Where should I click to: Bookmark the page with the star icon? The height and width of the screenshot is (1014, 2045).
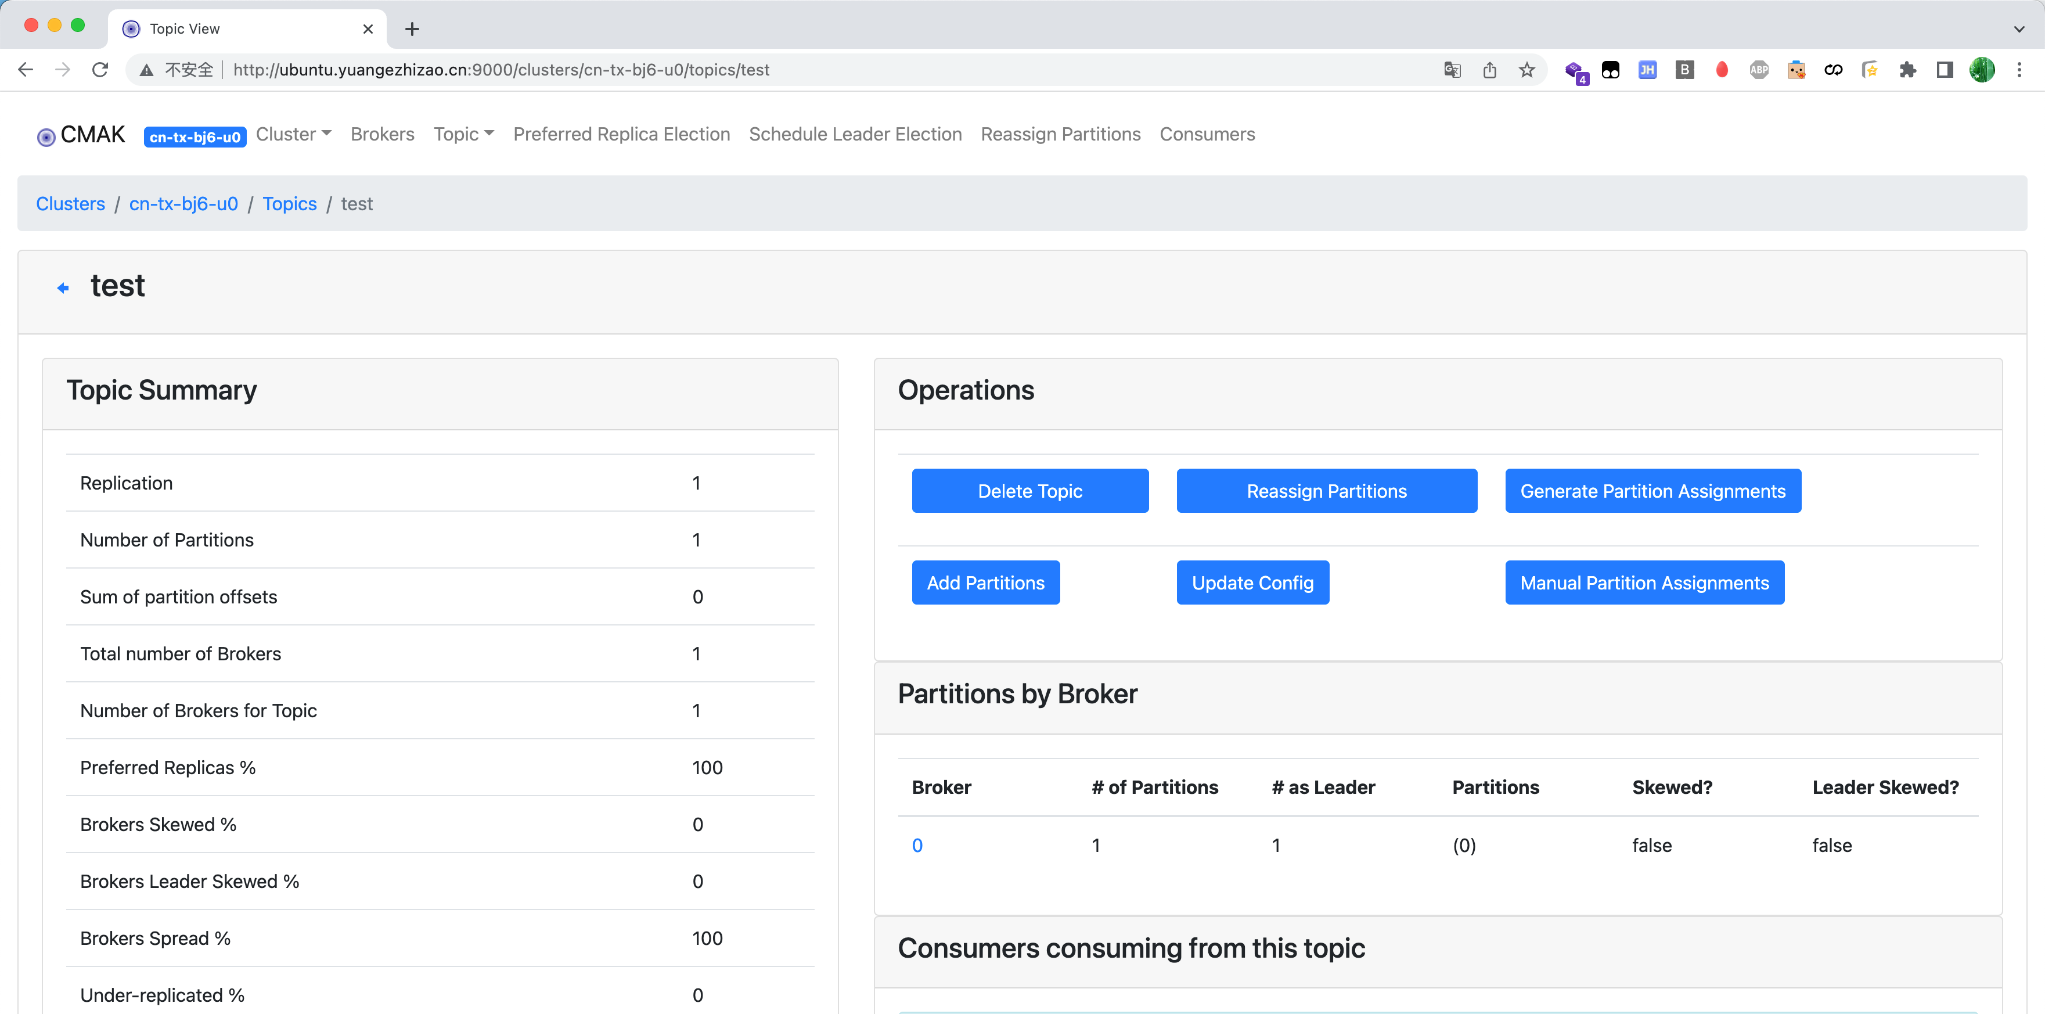point(1526,70)
